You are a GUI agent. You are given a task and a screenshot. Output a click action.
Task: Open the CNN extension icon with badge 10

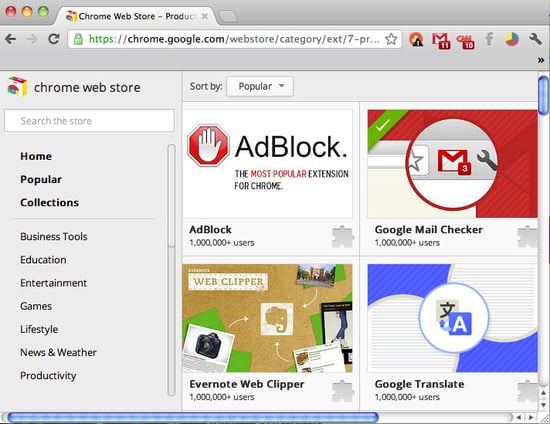[x=466, y=41]
